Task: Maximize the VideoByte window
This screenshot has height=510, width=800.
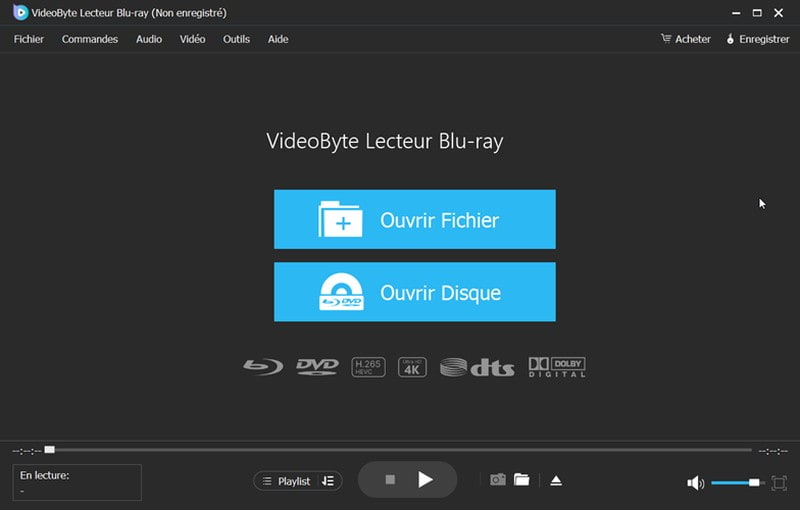Action: point(757,13)
